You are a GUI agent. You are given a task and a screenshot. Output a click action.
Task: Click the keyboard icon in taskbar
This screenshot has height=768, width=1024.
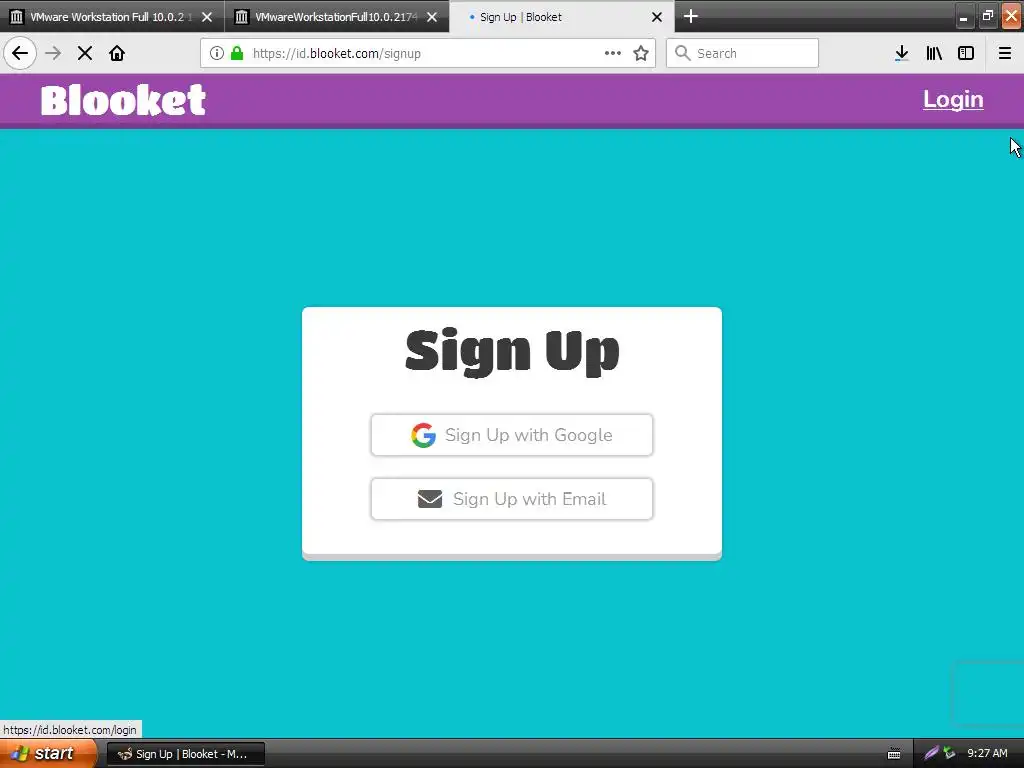coord(894,754)
